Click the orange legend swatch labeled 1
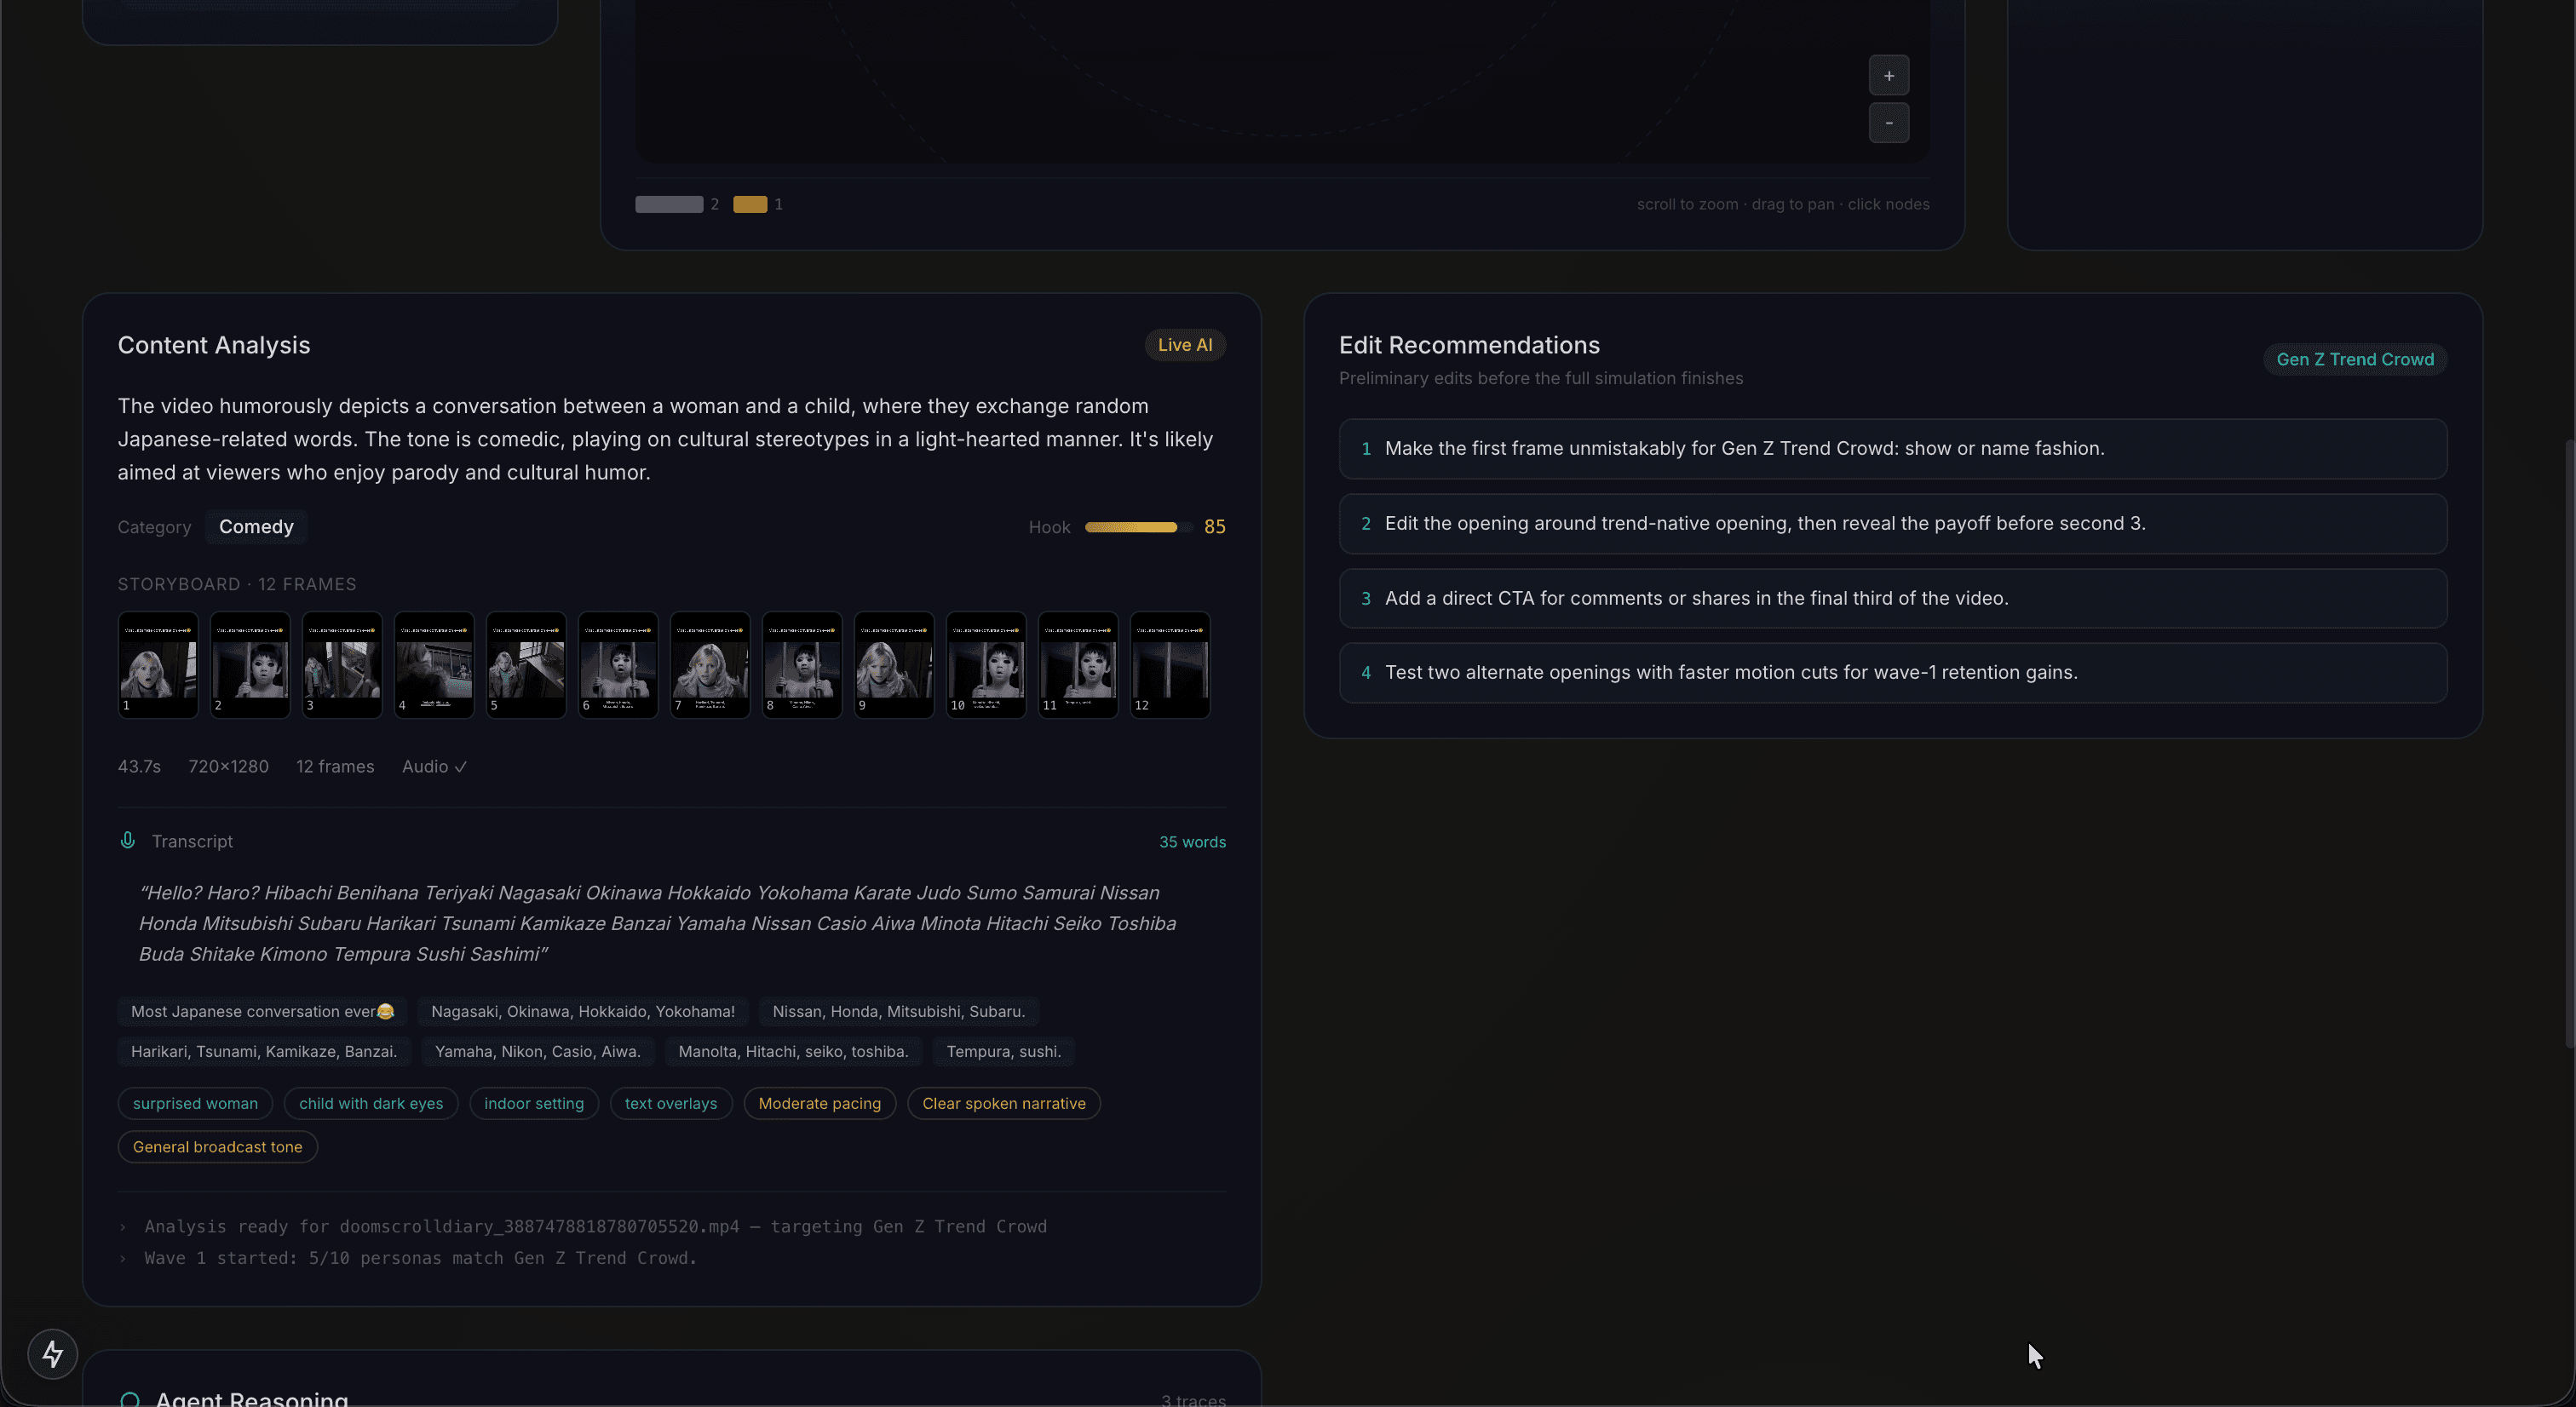Screen dimensions: 2576x1407 pos(750,204)
